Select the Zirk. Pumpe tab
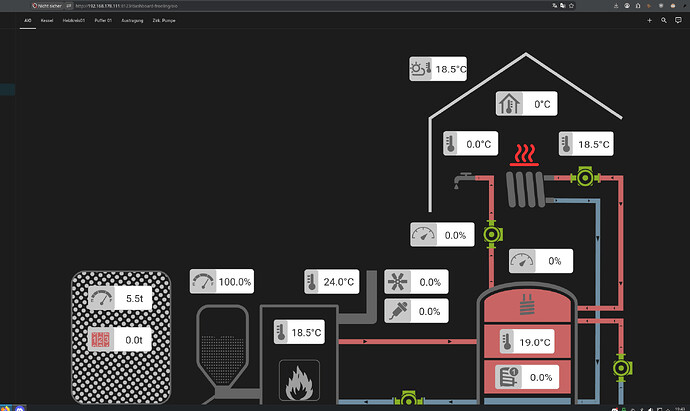 (x=164, y=21)
